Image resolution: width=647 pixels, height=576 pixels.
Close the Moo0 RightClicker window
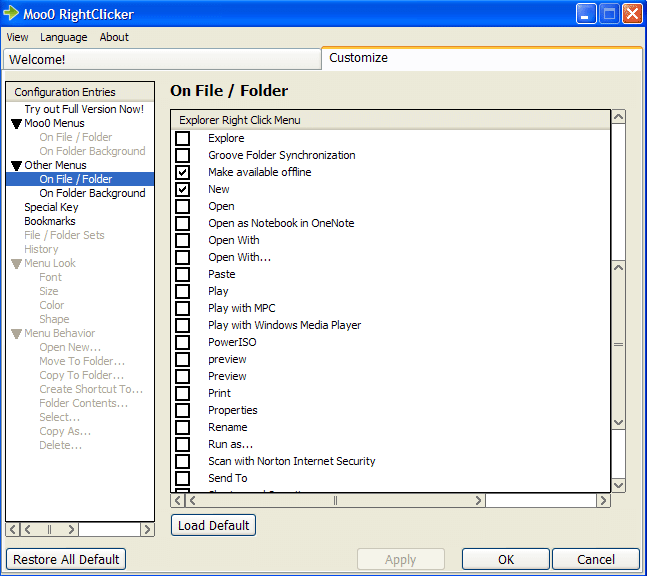[x=632, y=14]
